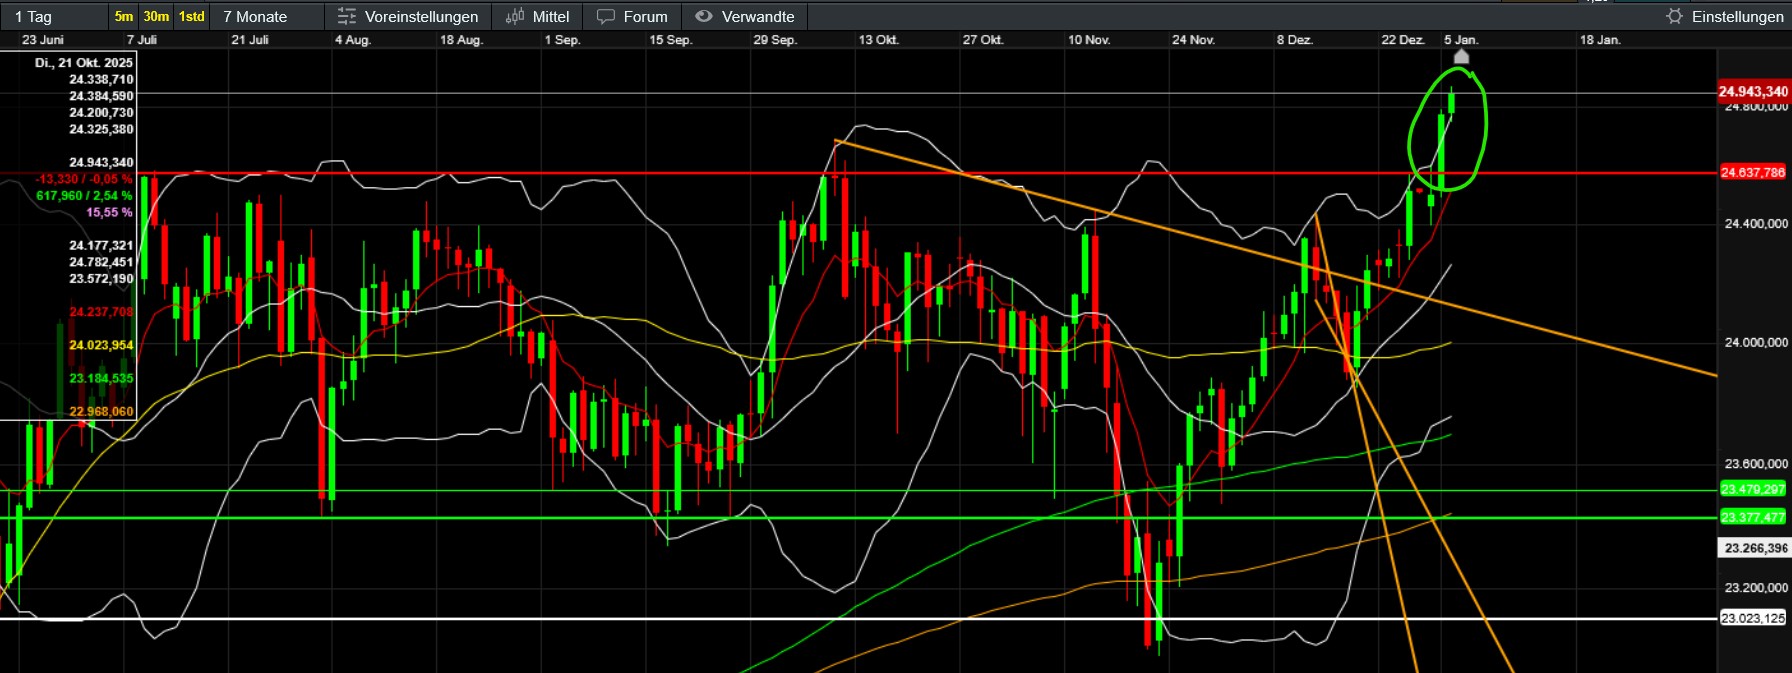The width and height of the screenshot is (1792, 673).
Task: Switch to the 5m timeframe
Action: coord(124,16)
